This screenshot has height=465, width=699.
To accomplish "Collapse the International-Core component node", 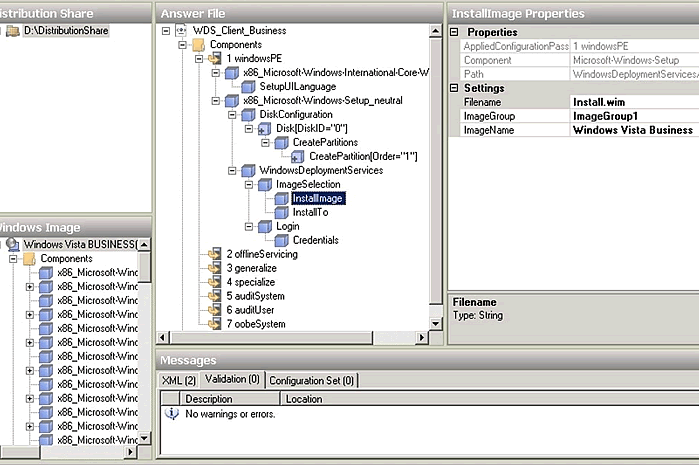I will (215, 73).
